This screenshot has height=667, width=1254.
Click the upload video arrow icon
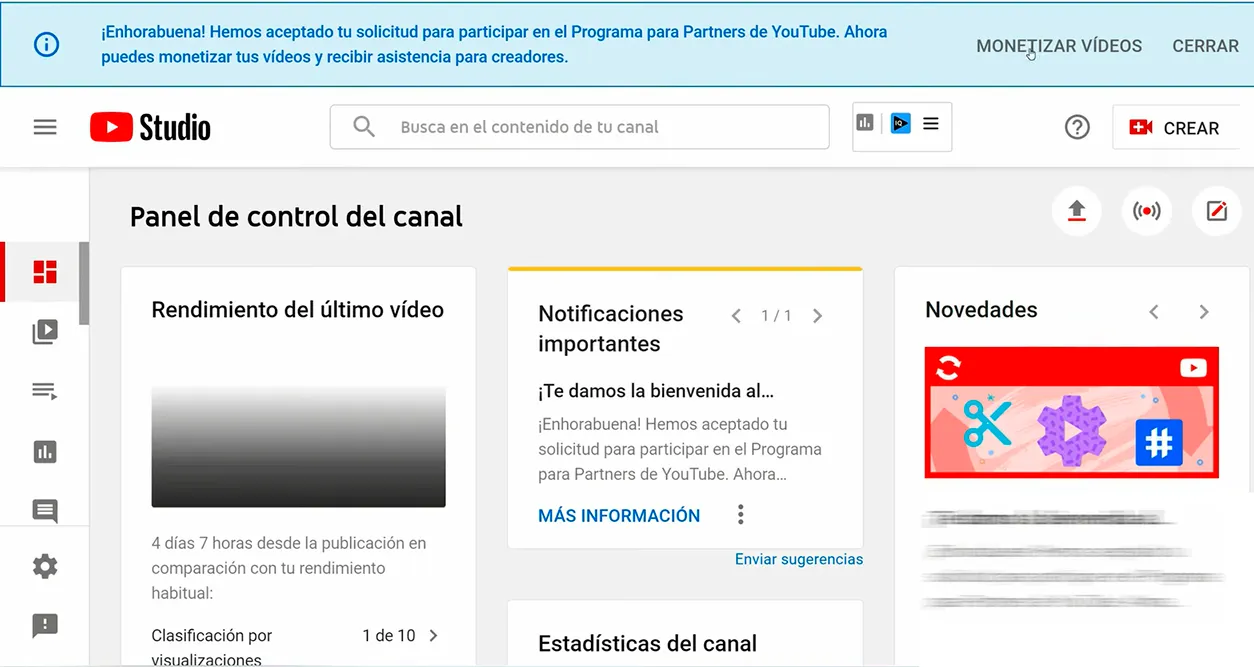coord(1076,211)
